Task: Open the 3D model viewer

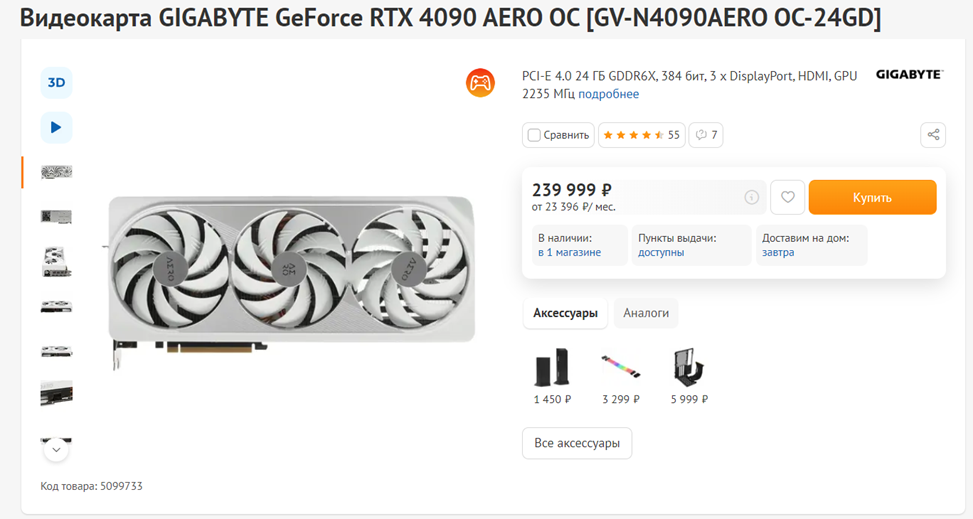Action: point(56,83)
